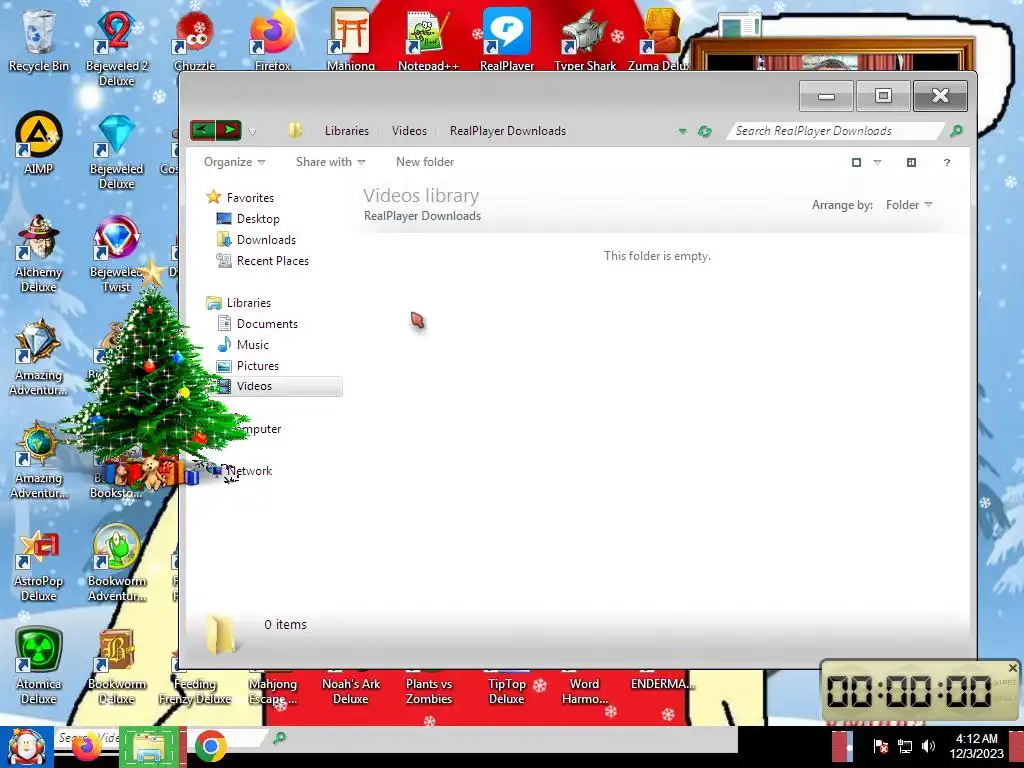This screenshot has height=768, width=1024.
Task: Click the RealPlayer desktop icon
Action: 507,40
